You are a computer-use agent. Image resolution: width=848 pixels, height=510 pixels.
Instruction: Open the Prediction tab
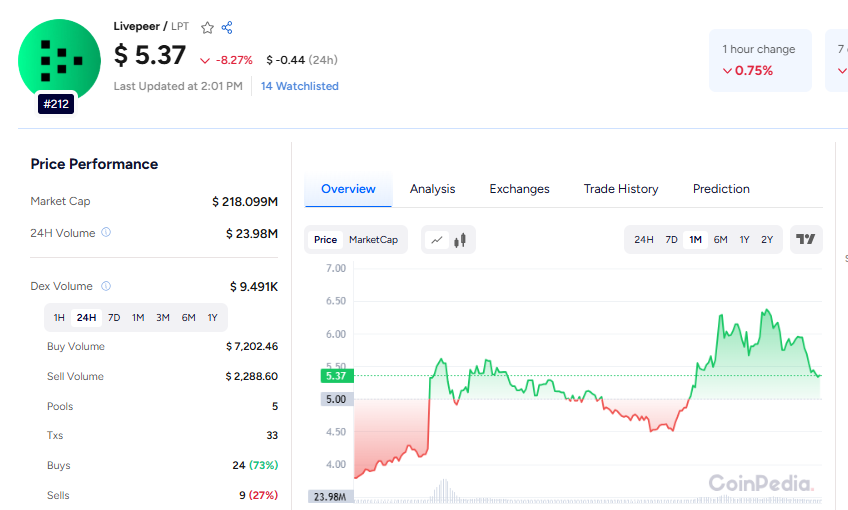click(721, 189)
